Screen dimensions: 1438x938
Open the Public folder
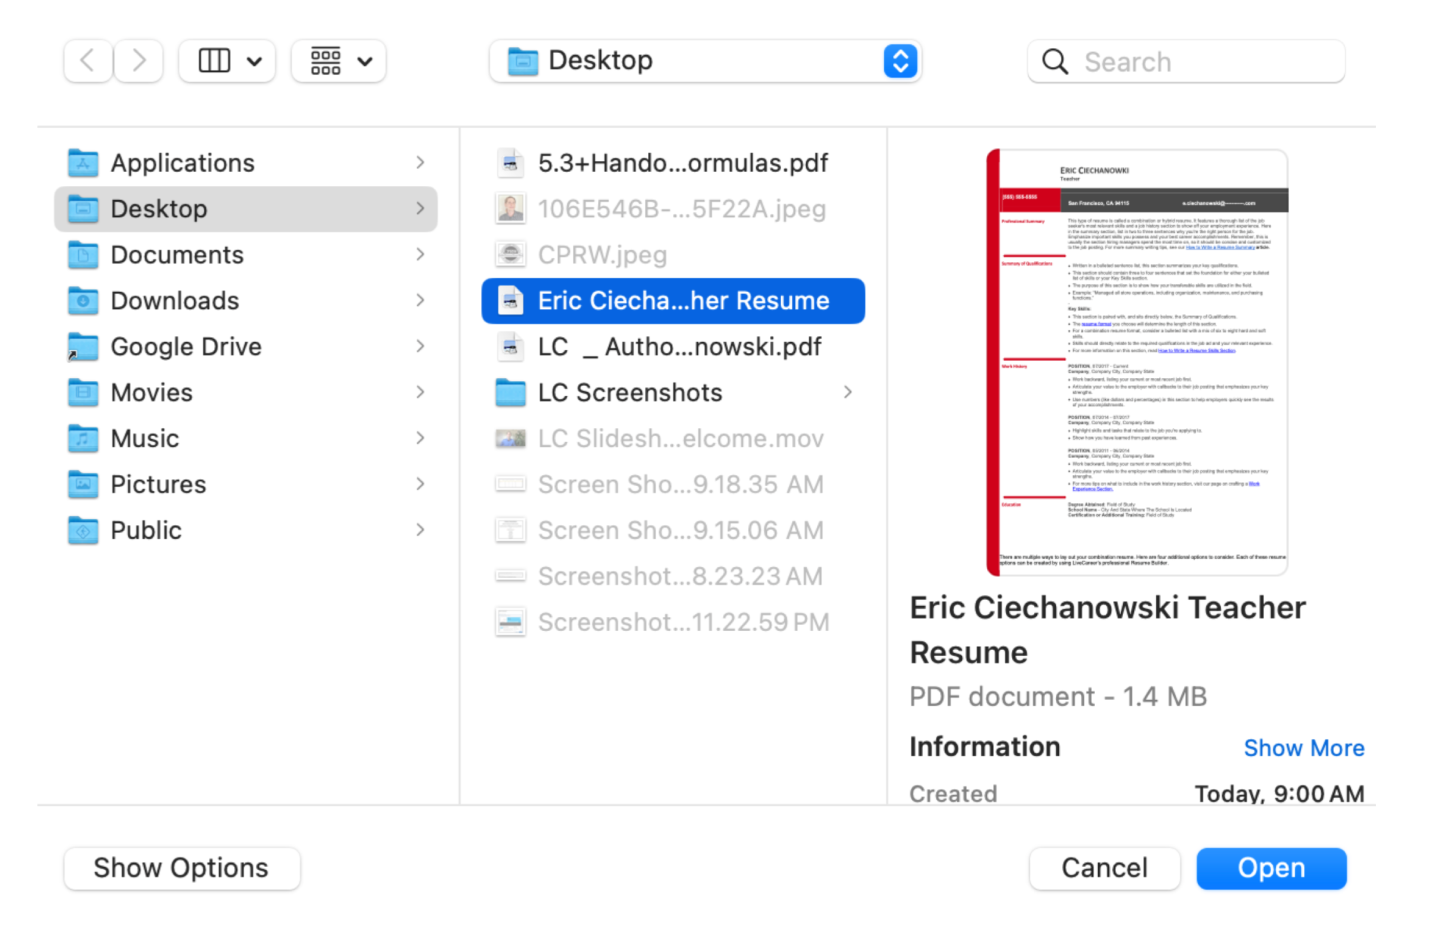(x=146, y=530)
